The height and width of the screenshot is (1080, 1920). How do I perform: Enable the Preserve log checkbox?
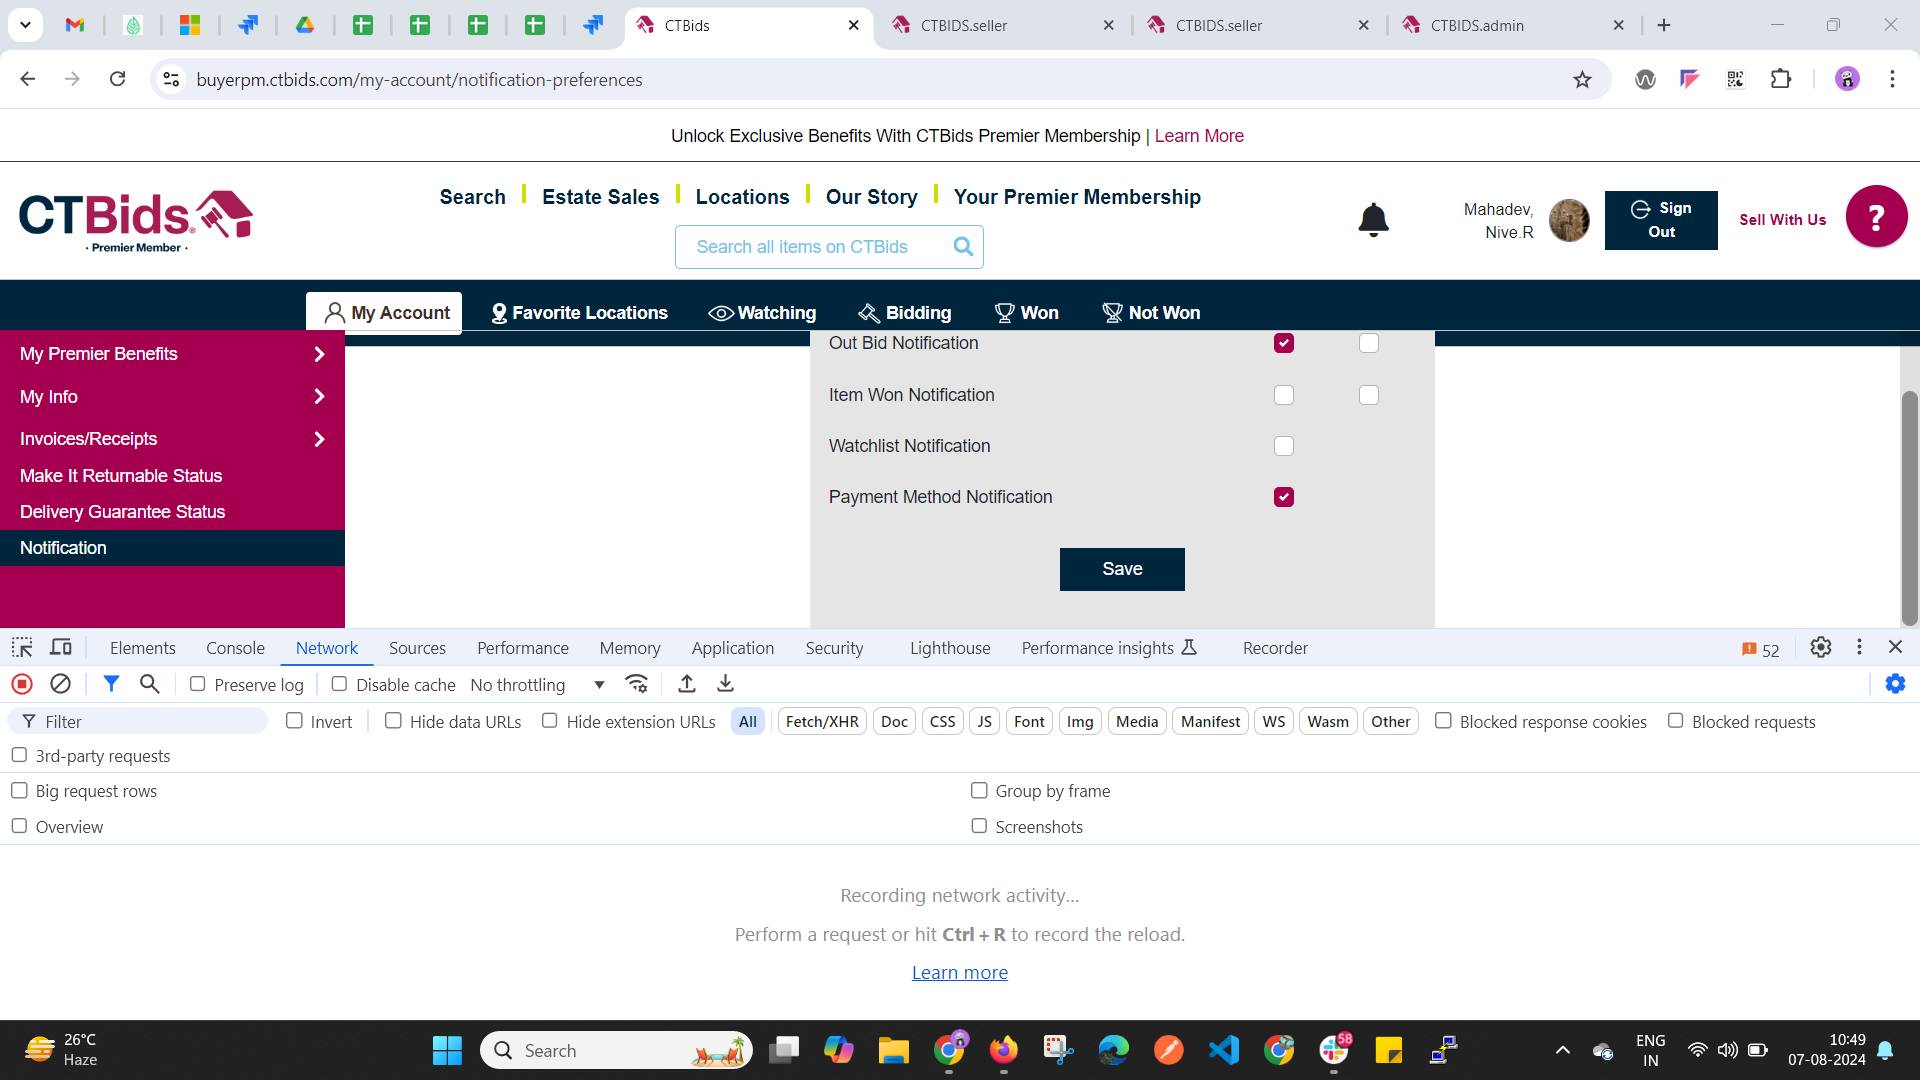point(198,684)
